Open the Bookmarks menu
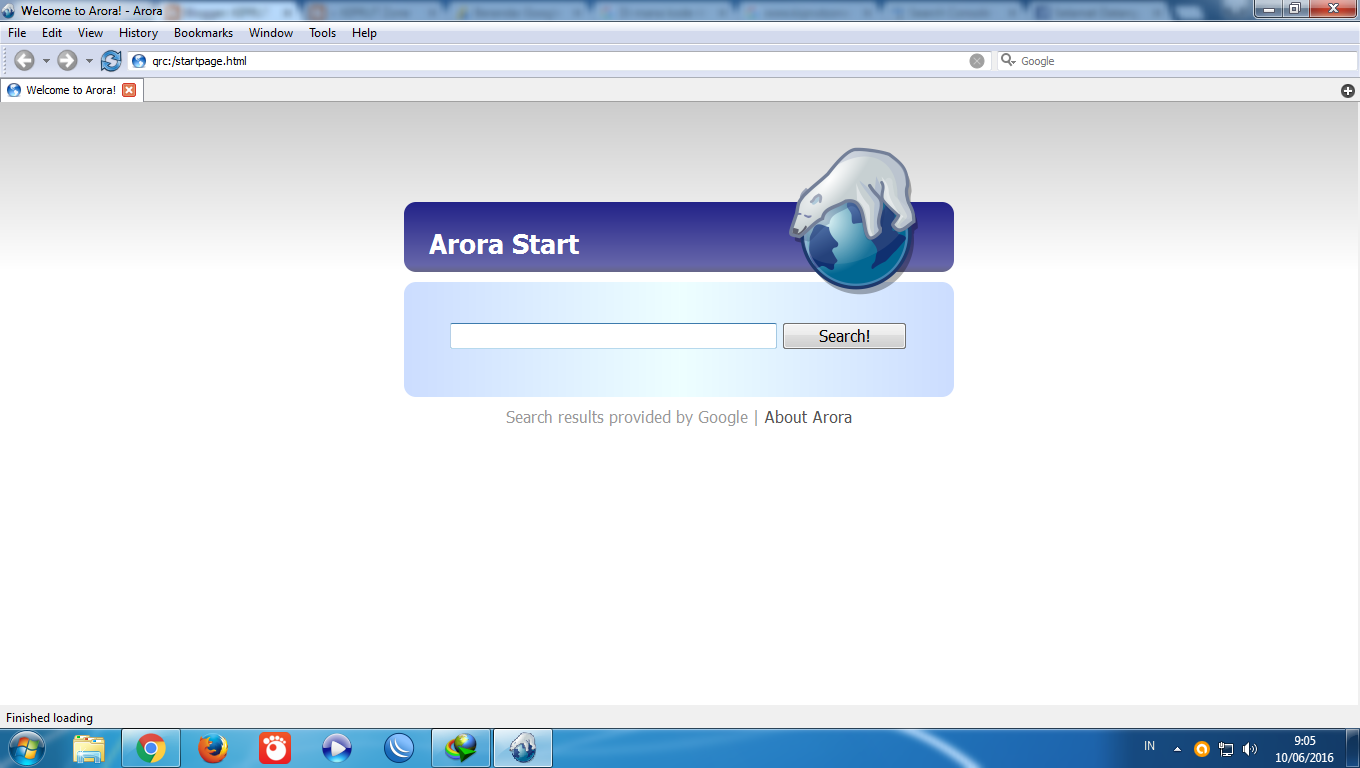The height and width of the screenshot is (768, 1360). click(x=203, y=32)
